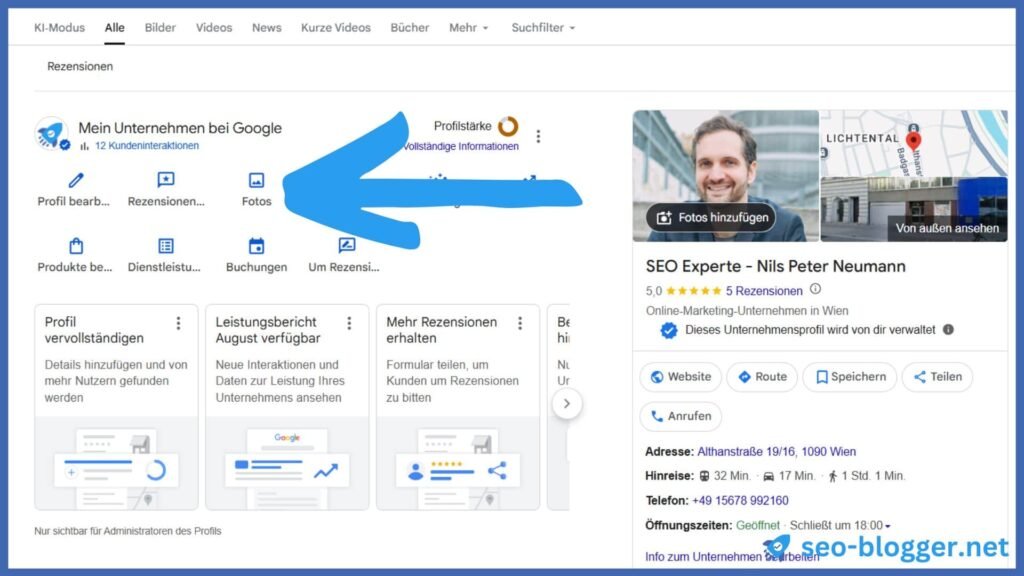
Task: Click the info icon next to 5 Rezensionen
Action: (x=815, y=289)
